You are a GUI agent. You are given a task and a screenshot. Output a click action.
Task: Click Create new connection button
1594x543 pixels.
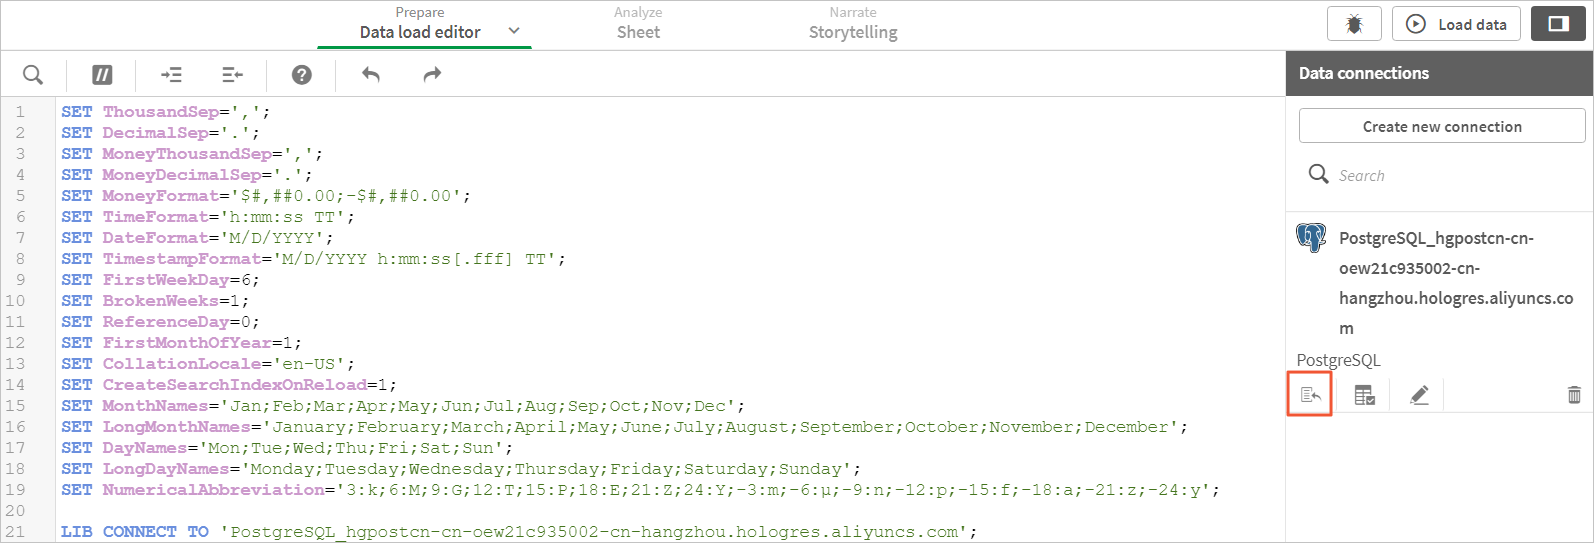tap(1442, 126)
